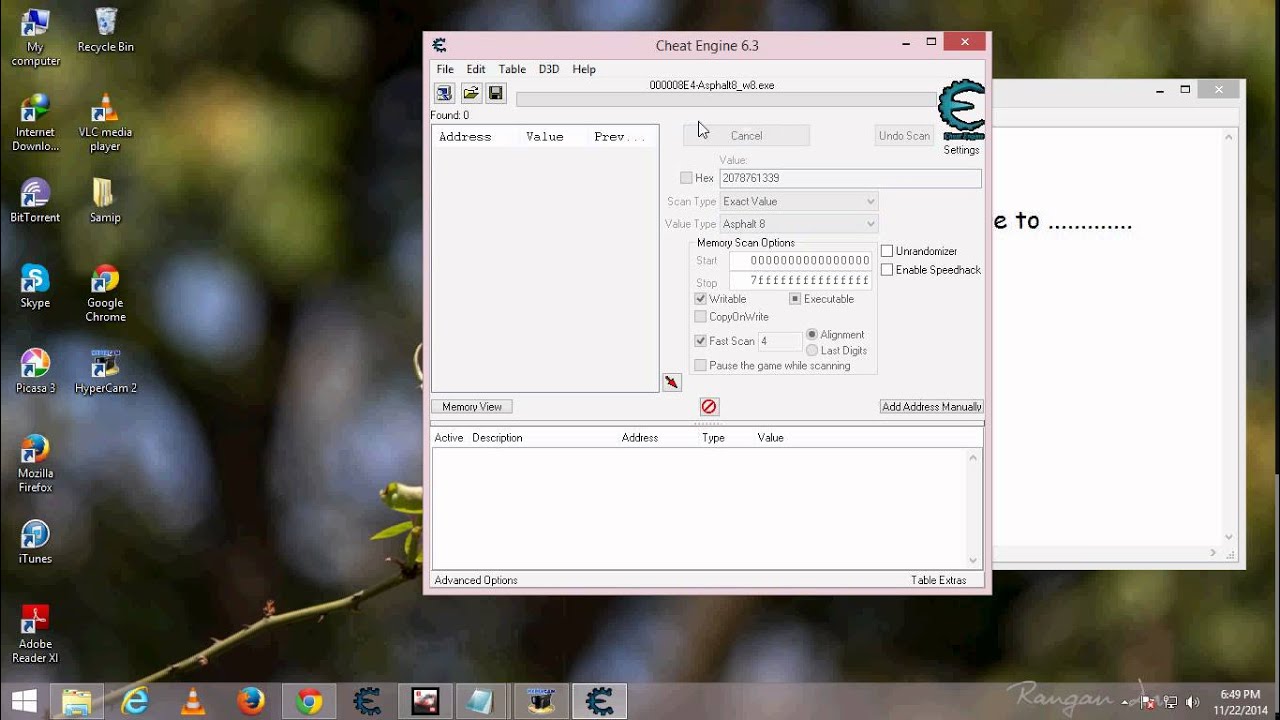This screenshot has width=1280, height=720.
Task: Click Add Address Manually
Action: (932, 406)
